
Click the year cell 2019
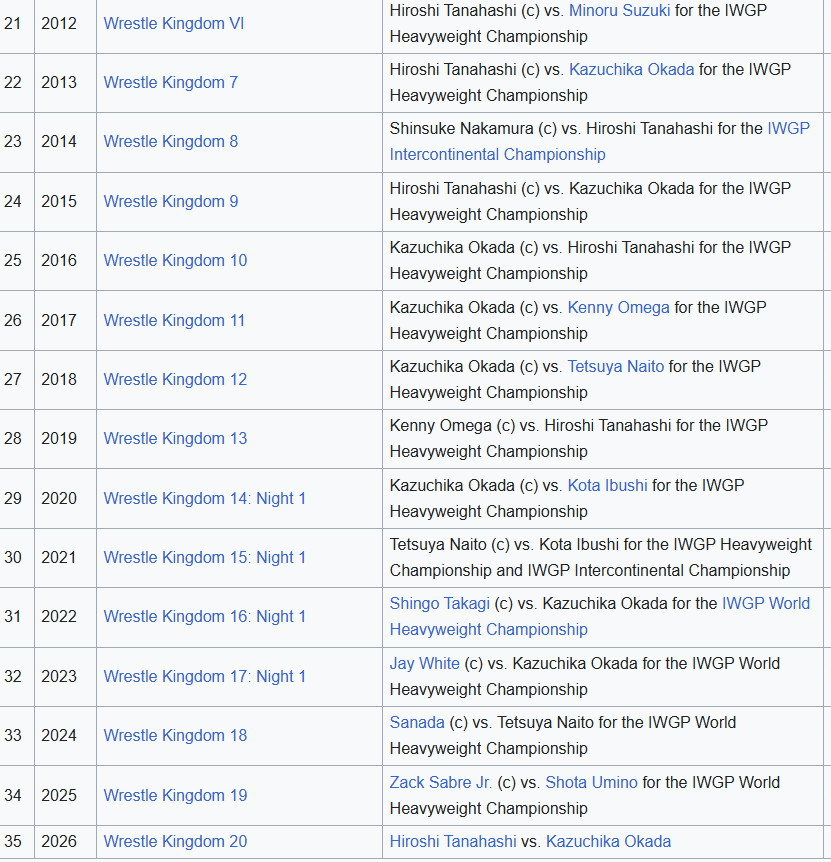pyautogui.click(x=65, y=439)
